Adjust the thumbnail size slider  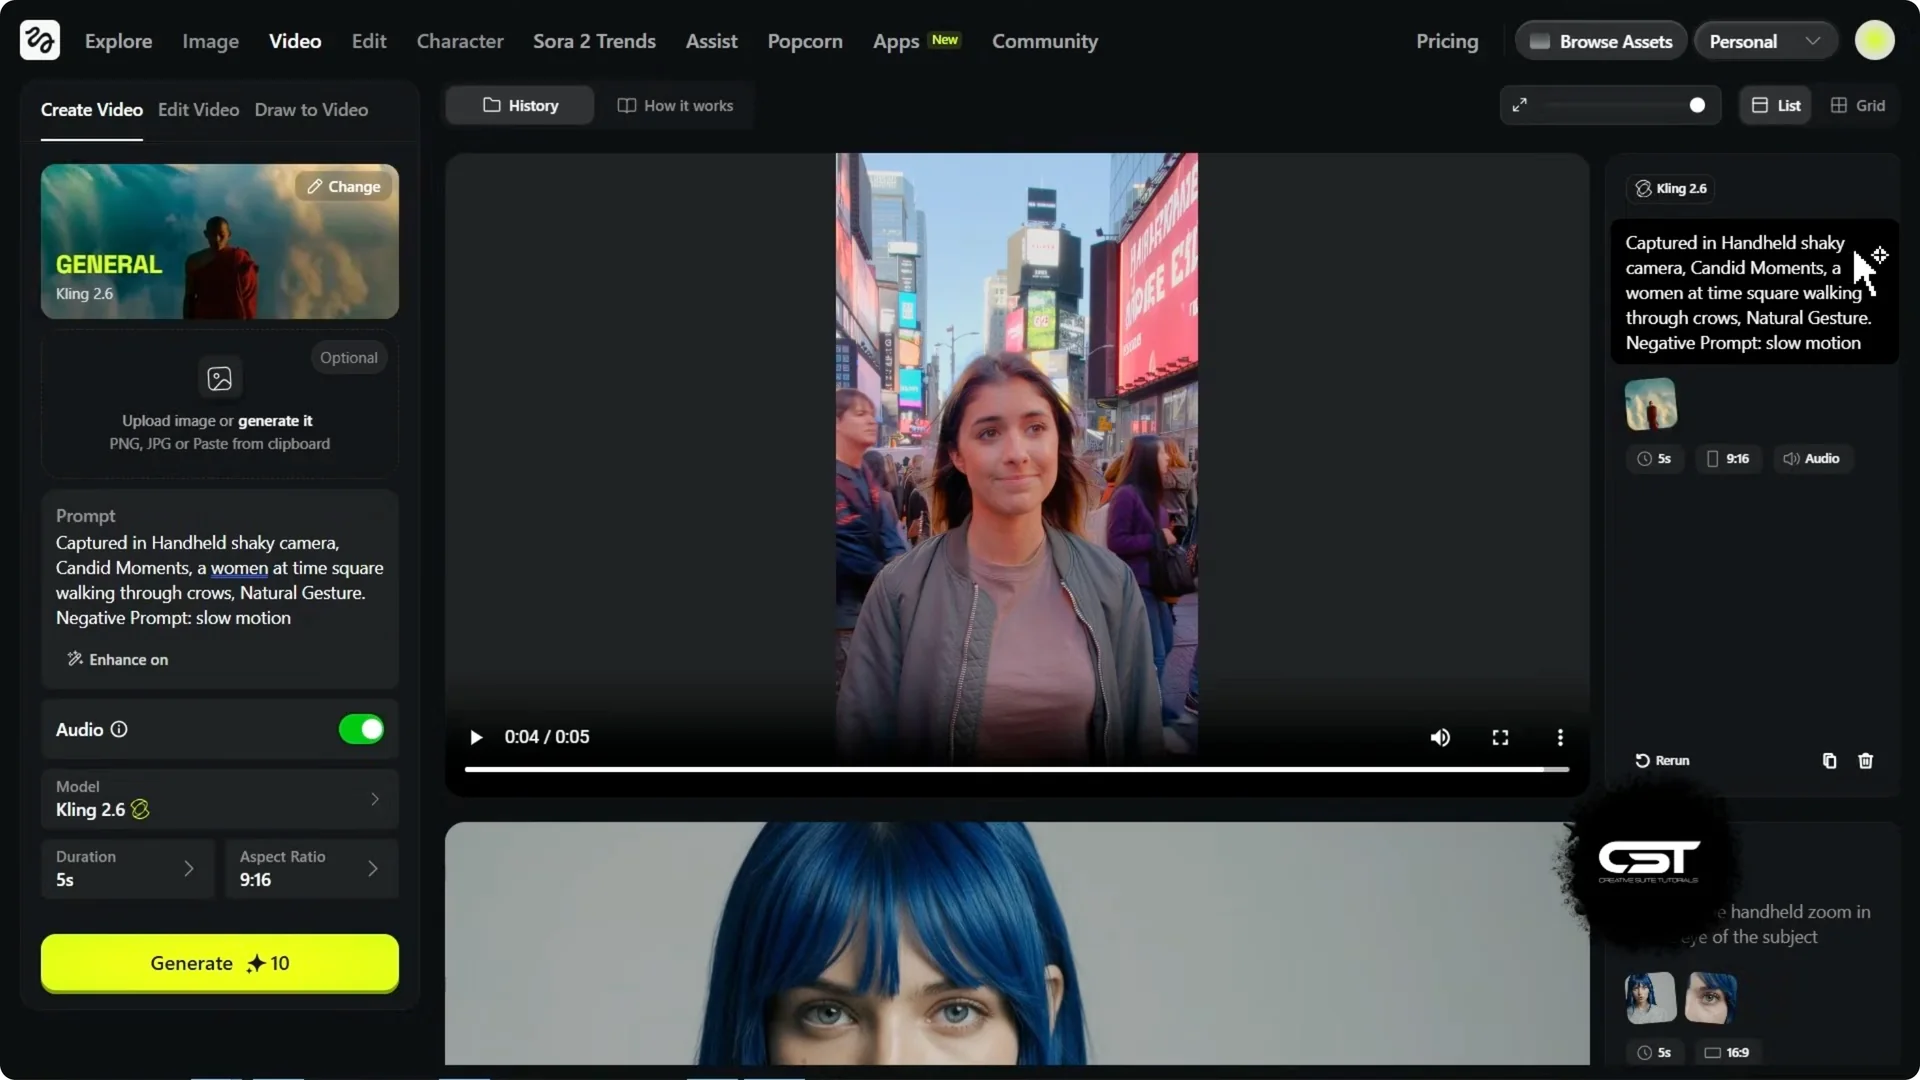[x=1696, y=105]
